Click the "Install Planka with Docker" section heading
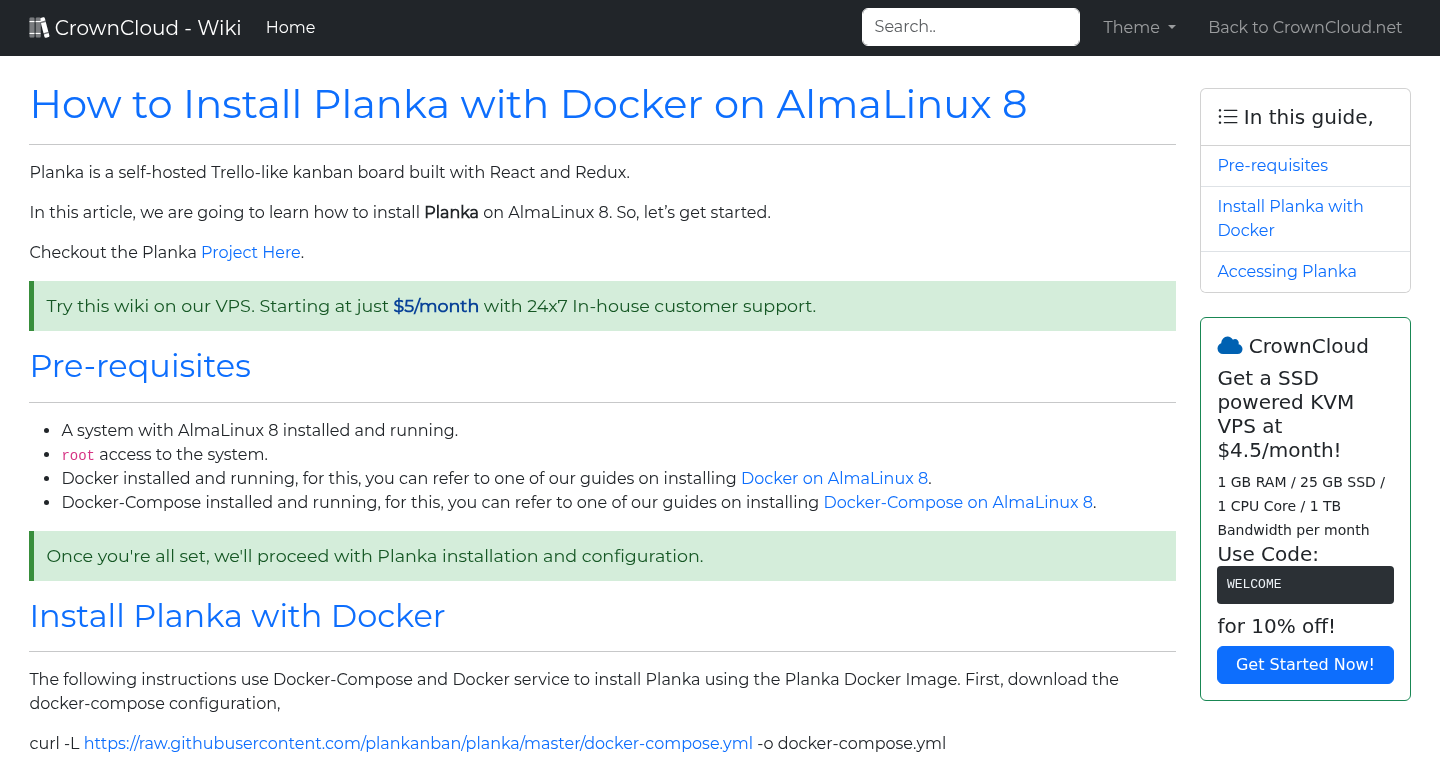The height and width of the screenshot is (761, 1440). (237, 616)
